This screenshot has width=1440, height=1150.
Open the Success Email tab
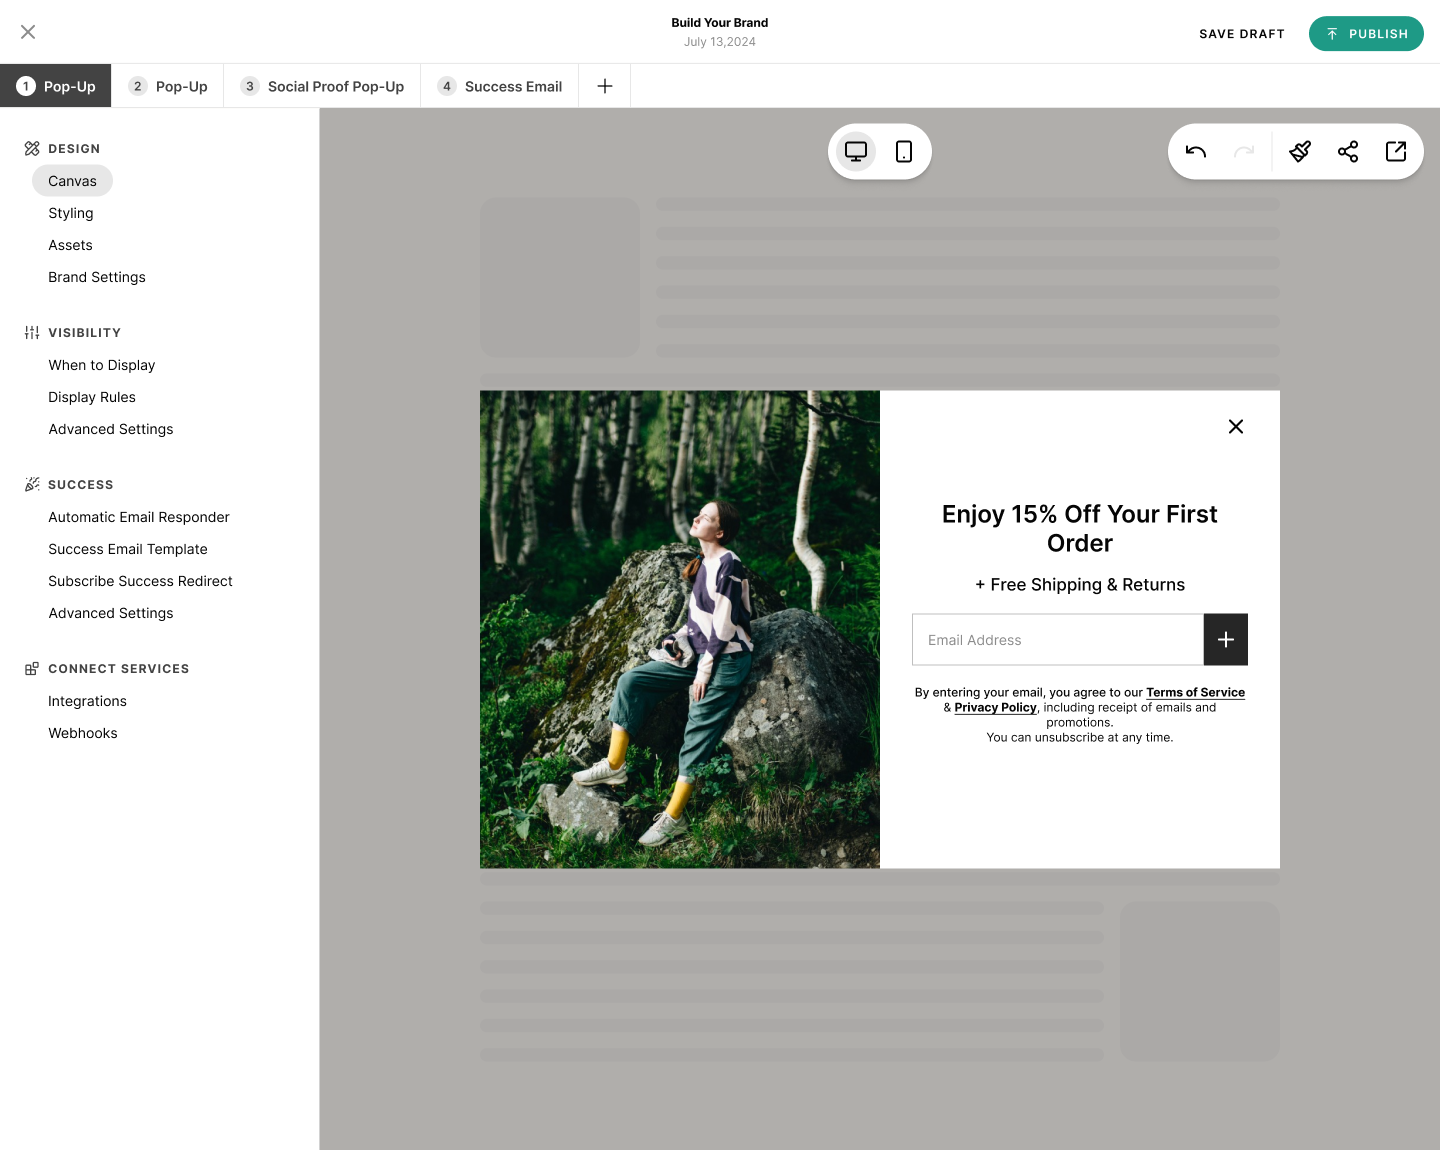pyautogui.click(x=500, y=86)
